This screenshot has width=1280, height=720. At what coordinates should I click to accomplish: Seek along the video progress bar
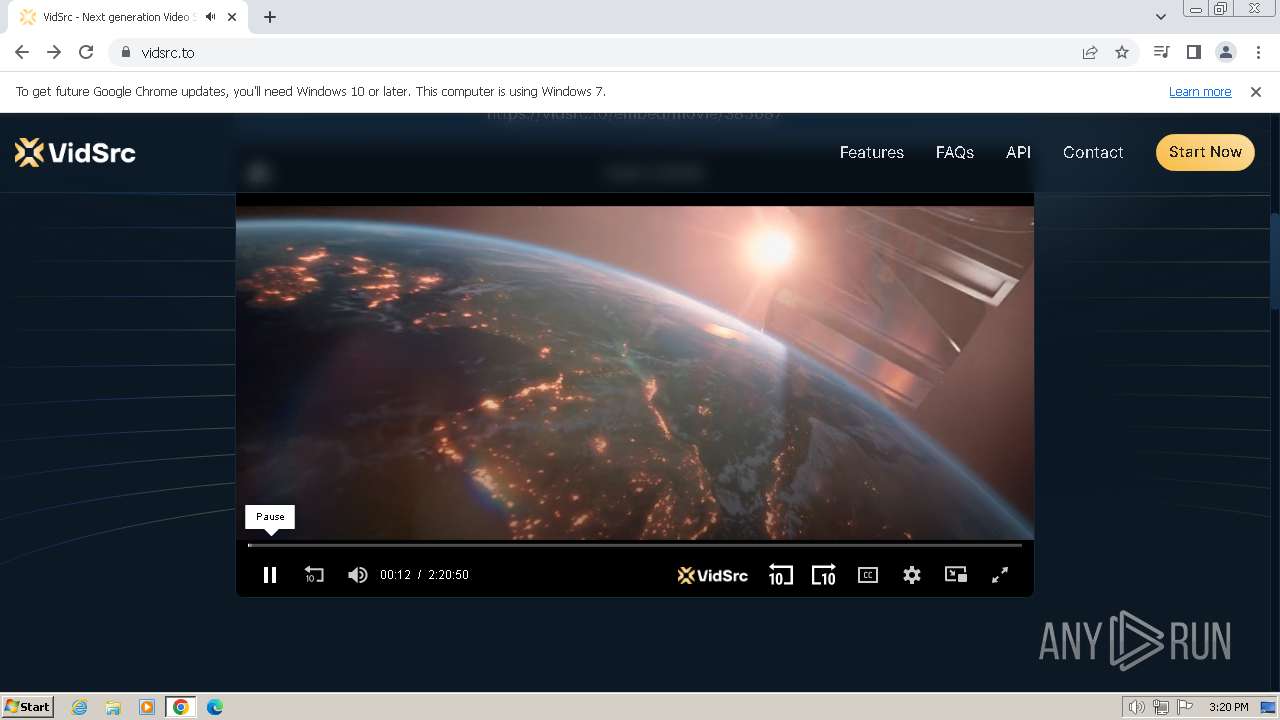click(635, 545)
